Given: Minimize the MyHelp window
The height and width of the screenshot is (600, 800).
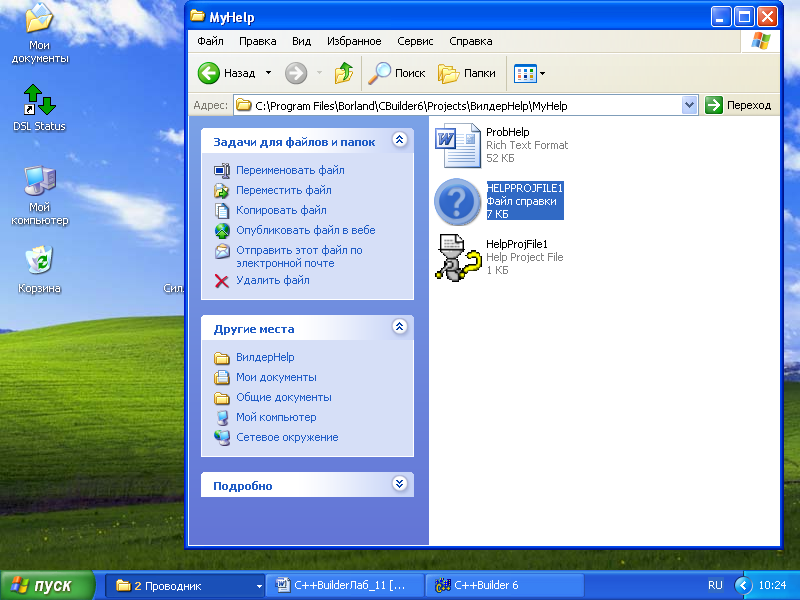Looking at the screenshot, I should tap(720, 17).
